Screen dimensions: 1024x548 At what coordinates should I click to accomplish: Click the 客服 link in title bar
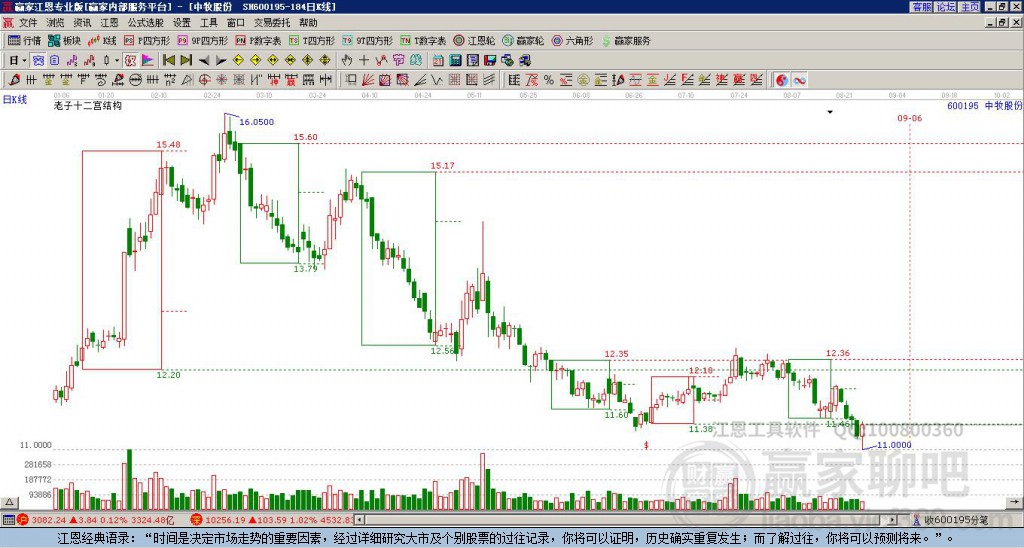[921, 7]
